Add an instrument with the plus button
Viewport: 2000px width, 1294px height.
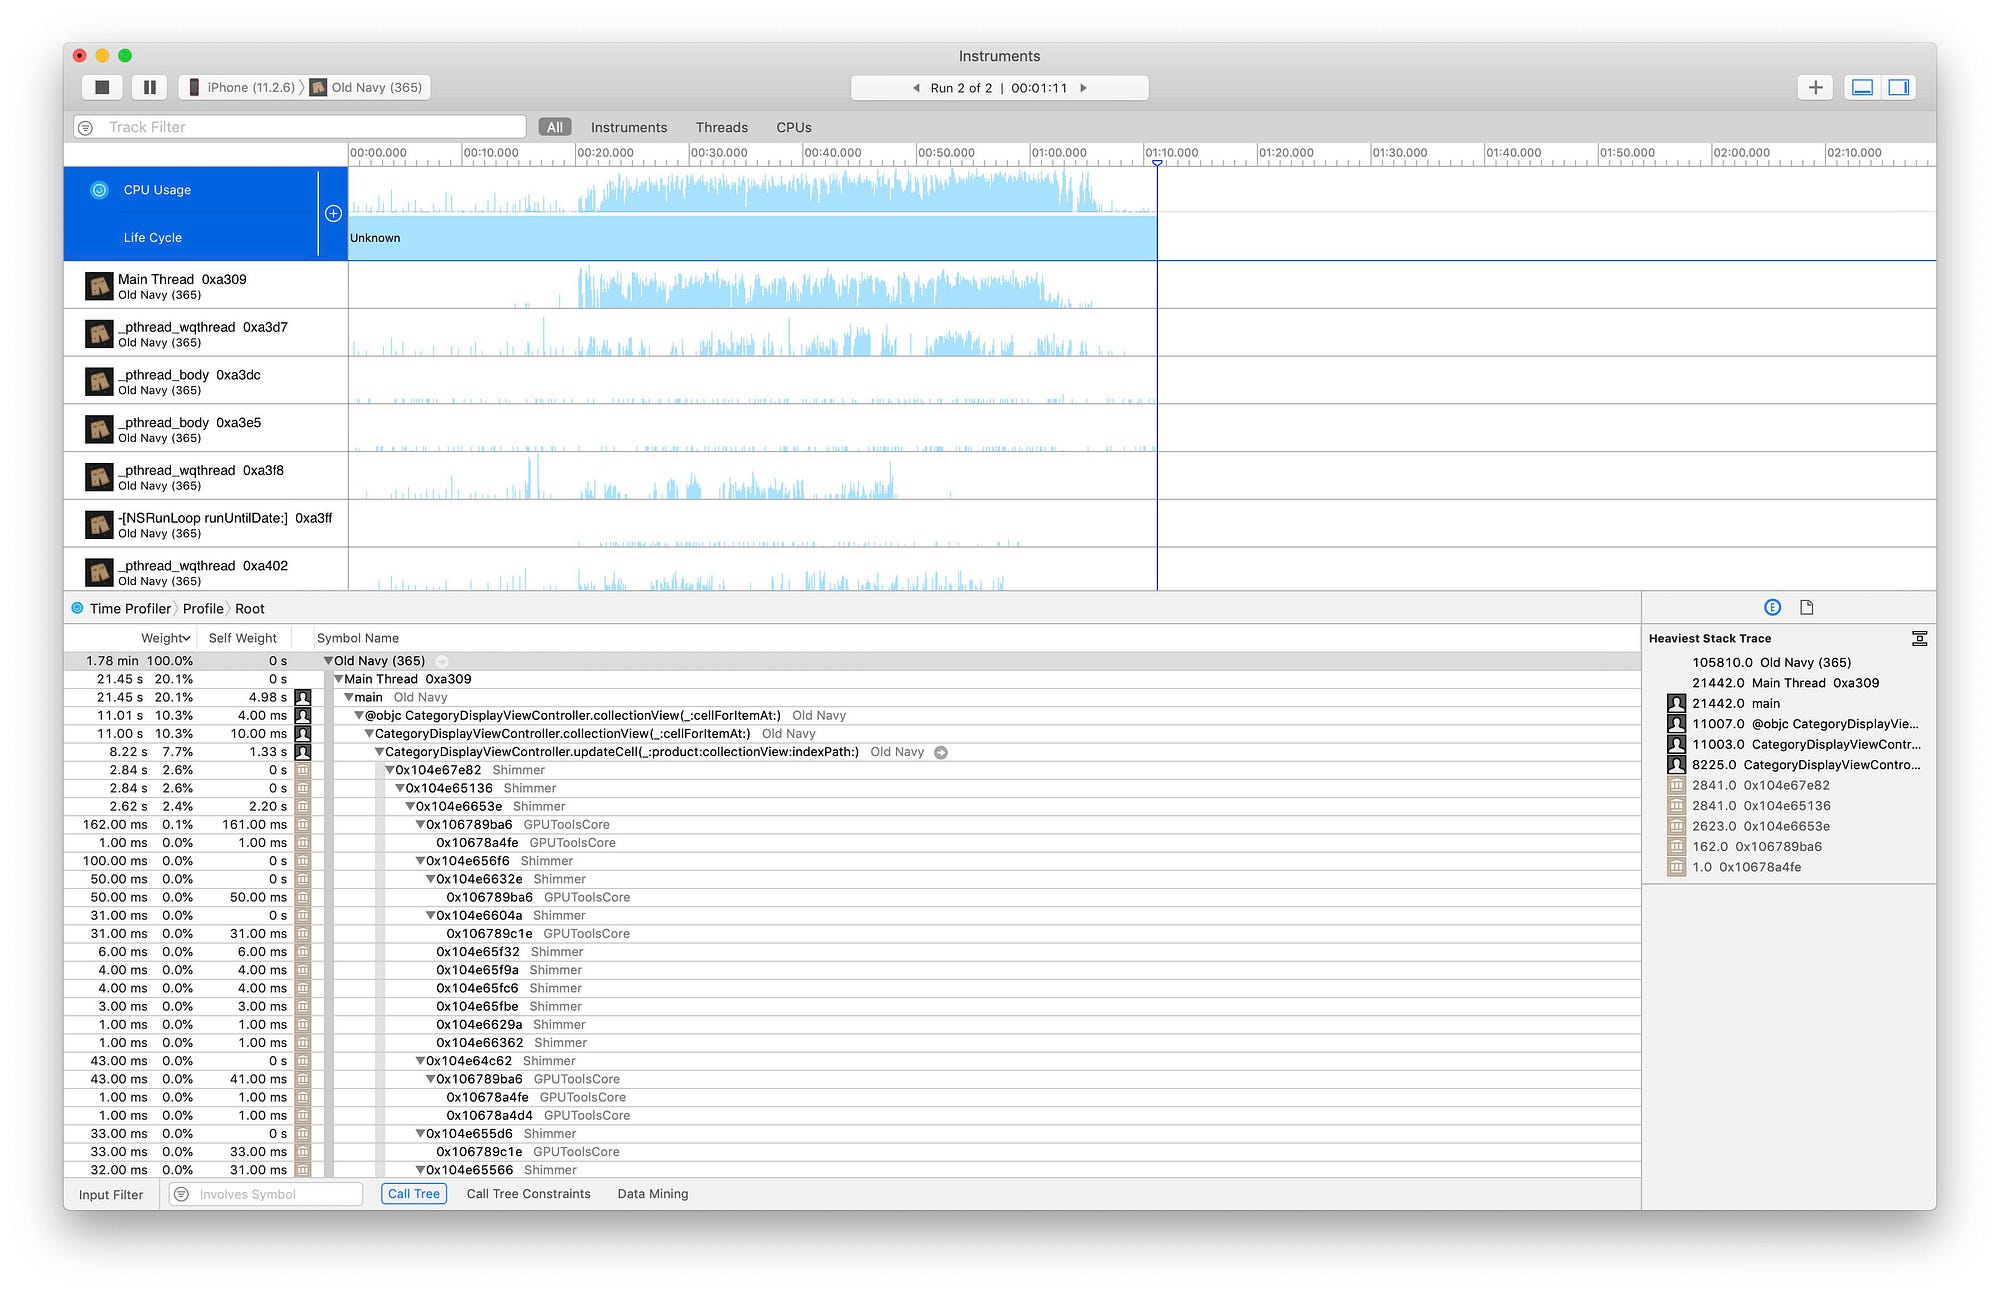point(1815,87)
